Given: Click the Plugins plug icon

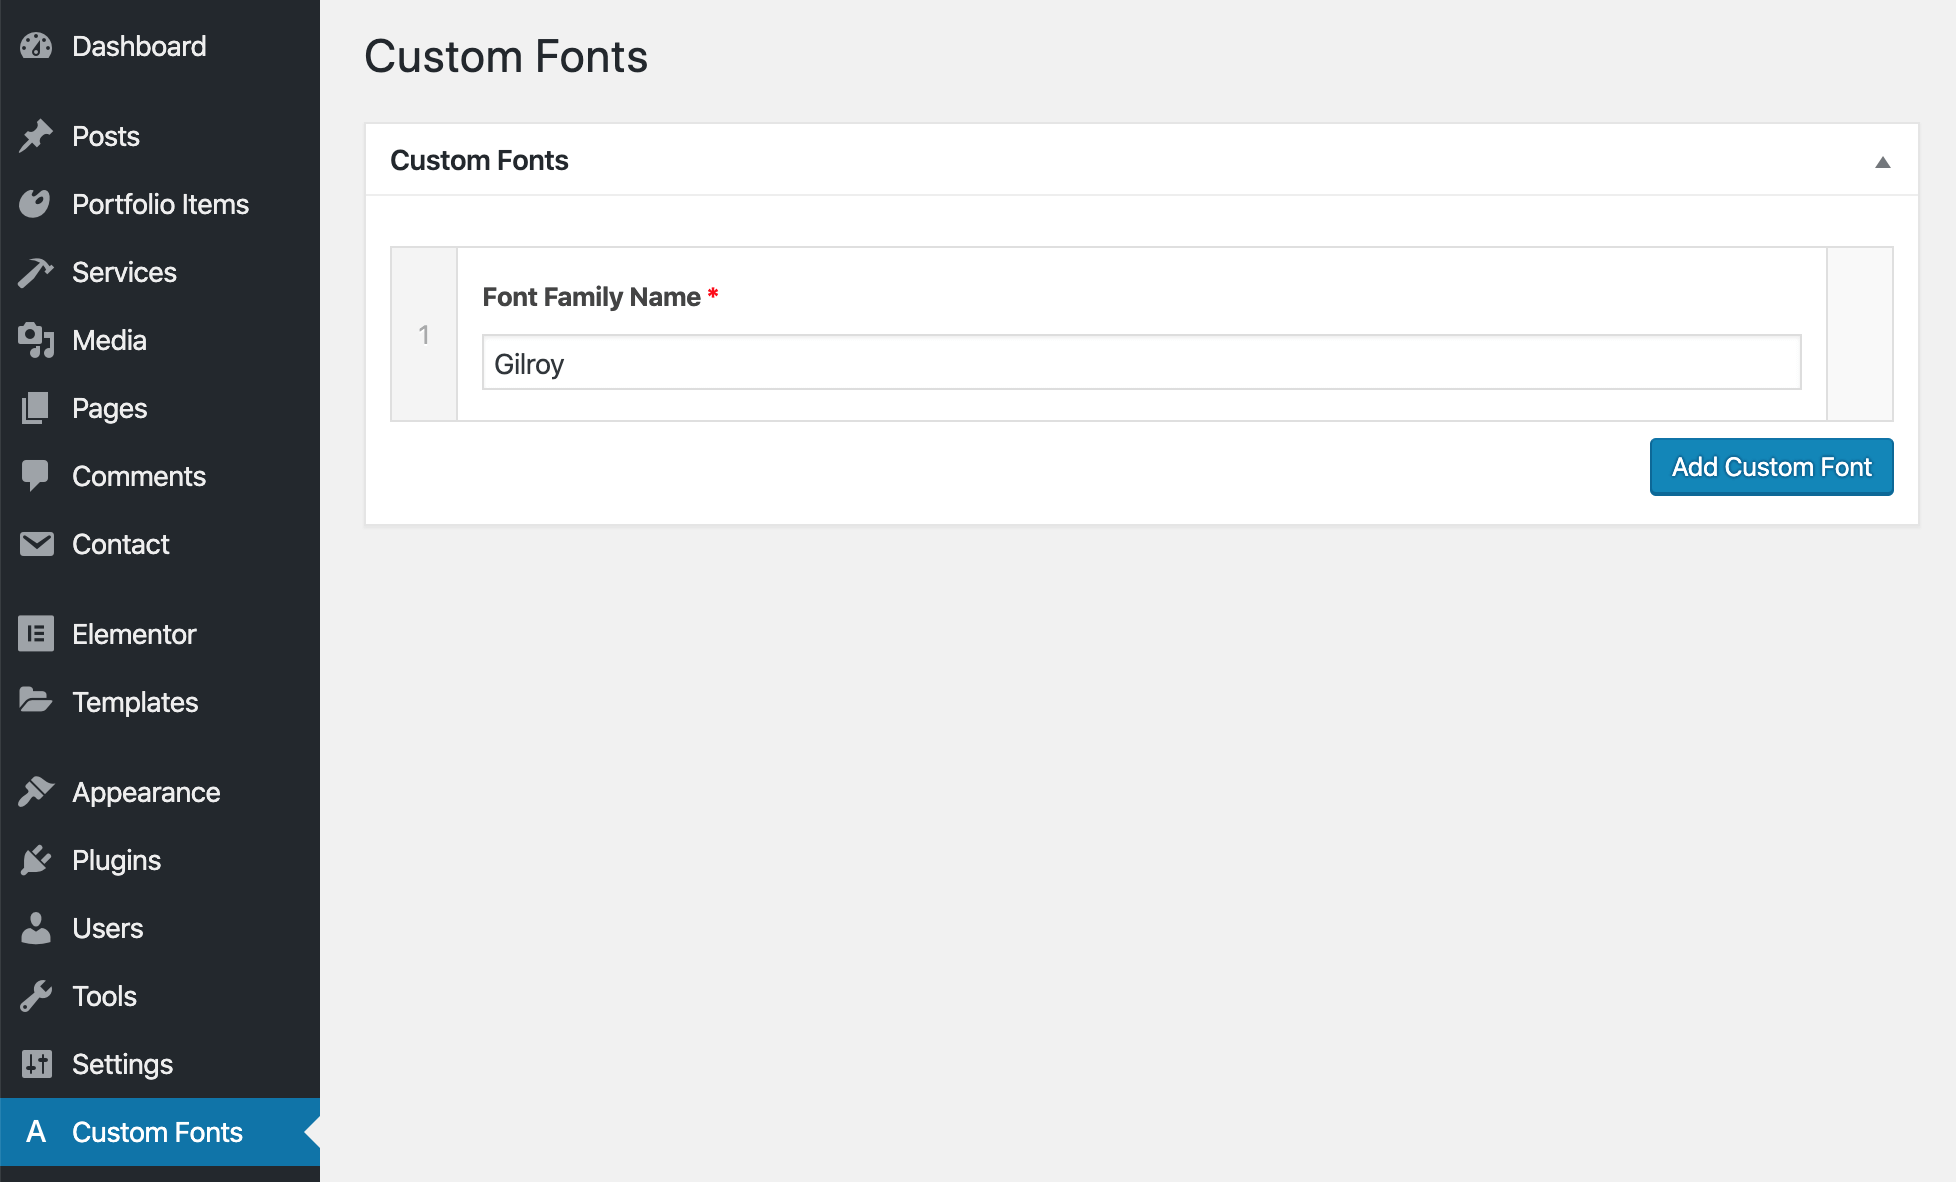Looking at the screenshot, I should tap(36, 860).
